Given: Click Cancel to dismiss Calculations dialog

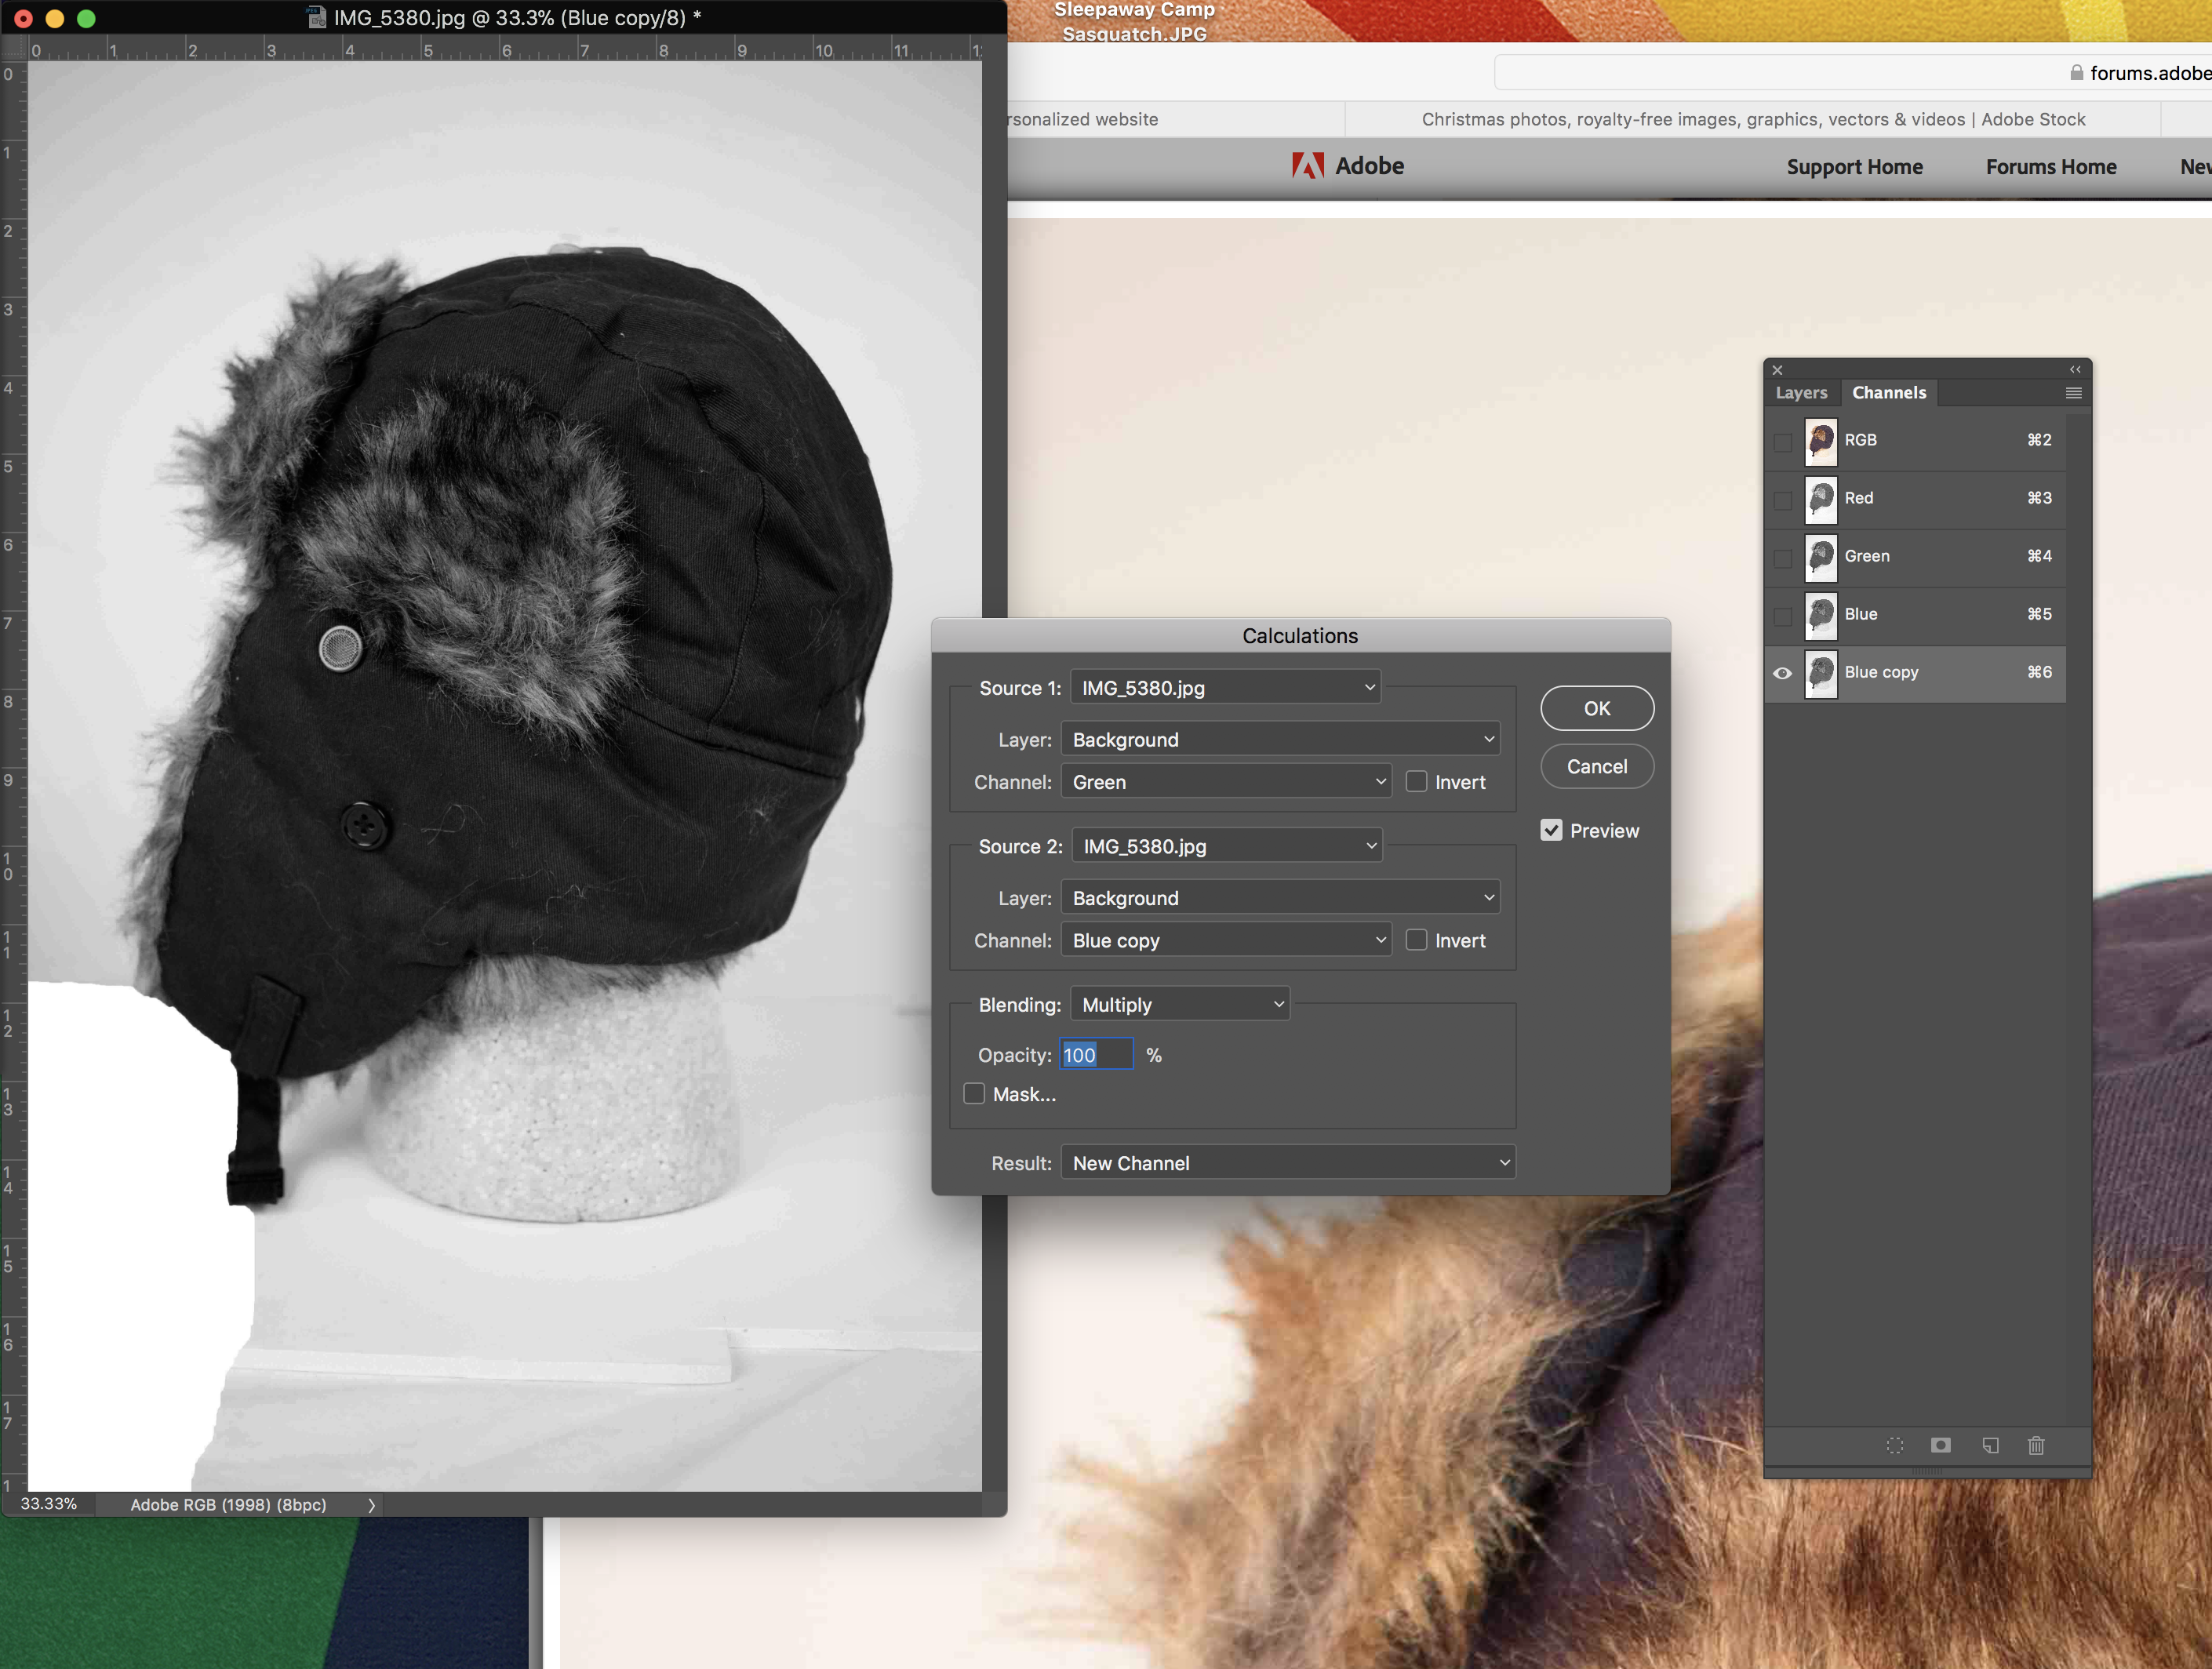Looking at the screenshot, I should [1595, 766].
